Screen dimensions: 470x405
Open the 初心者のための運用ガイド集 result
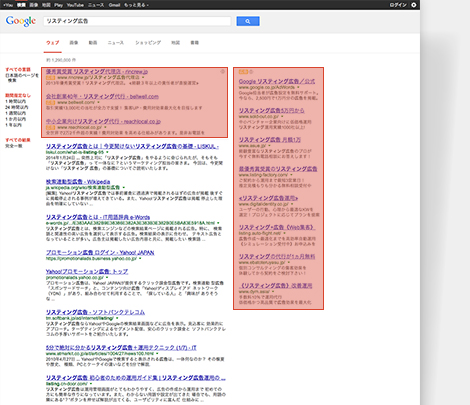click(x=135, y=378)
